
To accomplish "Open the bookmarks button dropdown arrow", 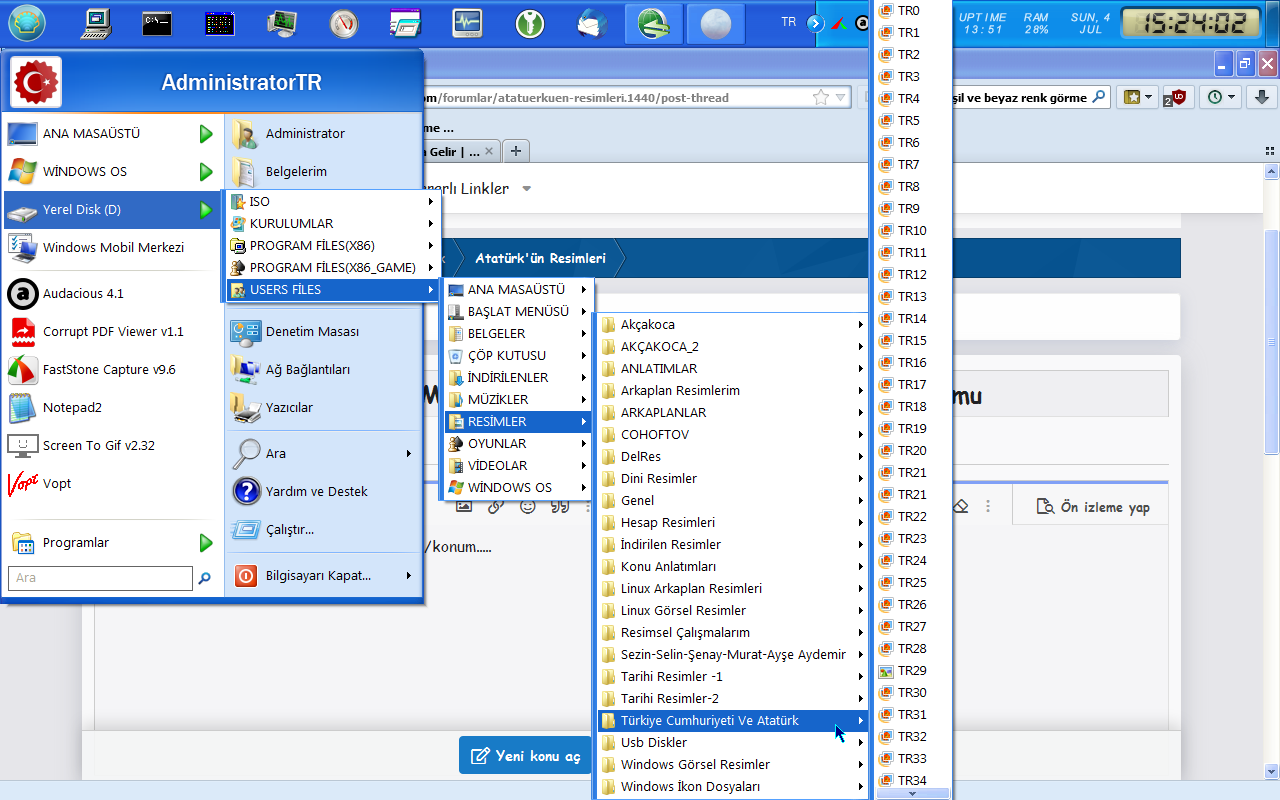I will [x=1149, y=97].
